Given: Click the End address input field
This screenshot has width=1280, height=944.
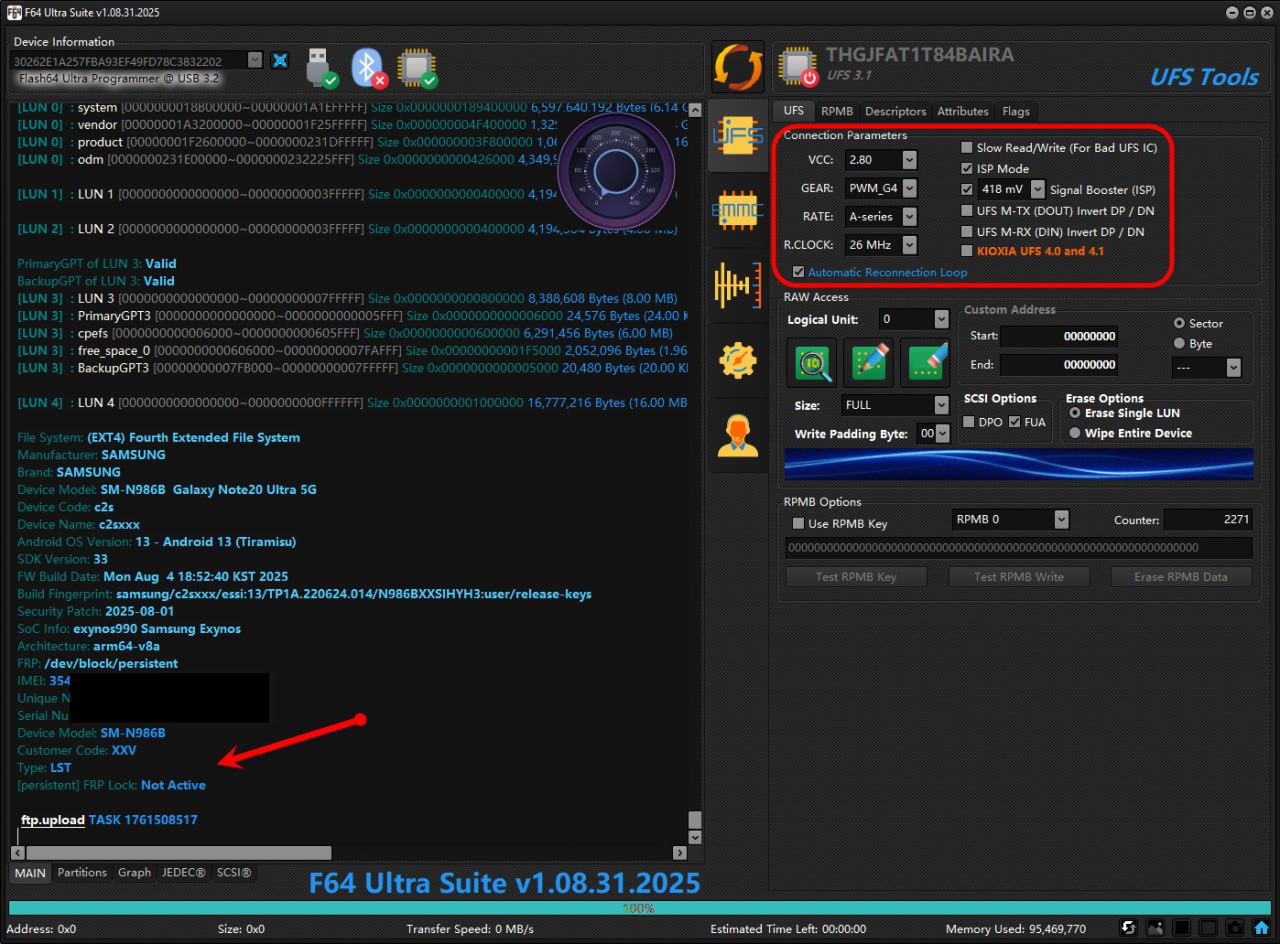Looking at the screenshot, I should click(x=1059, y=365).
